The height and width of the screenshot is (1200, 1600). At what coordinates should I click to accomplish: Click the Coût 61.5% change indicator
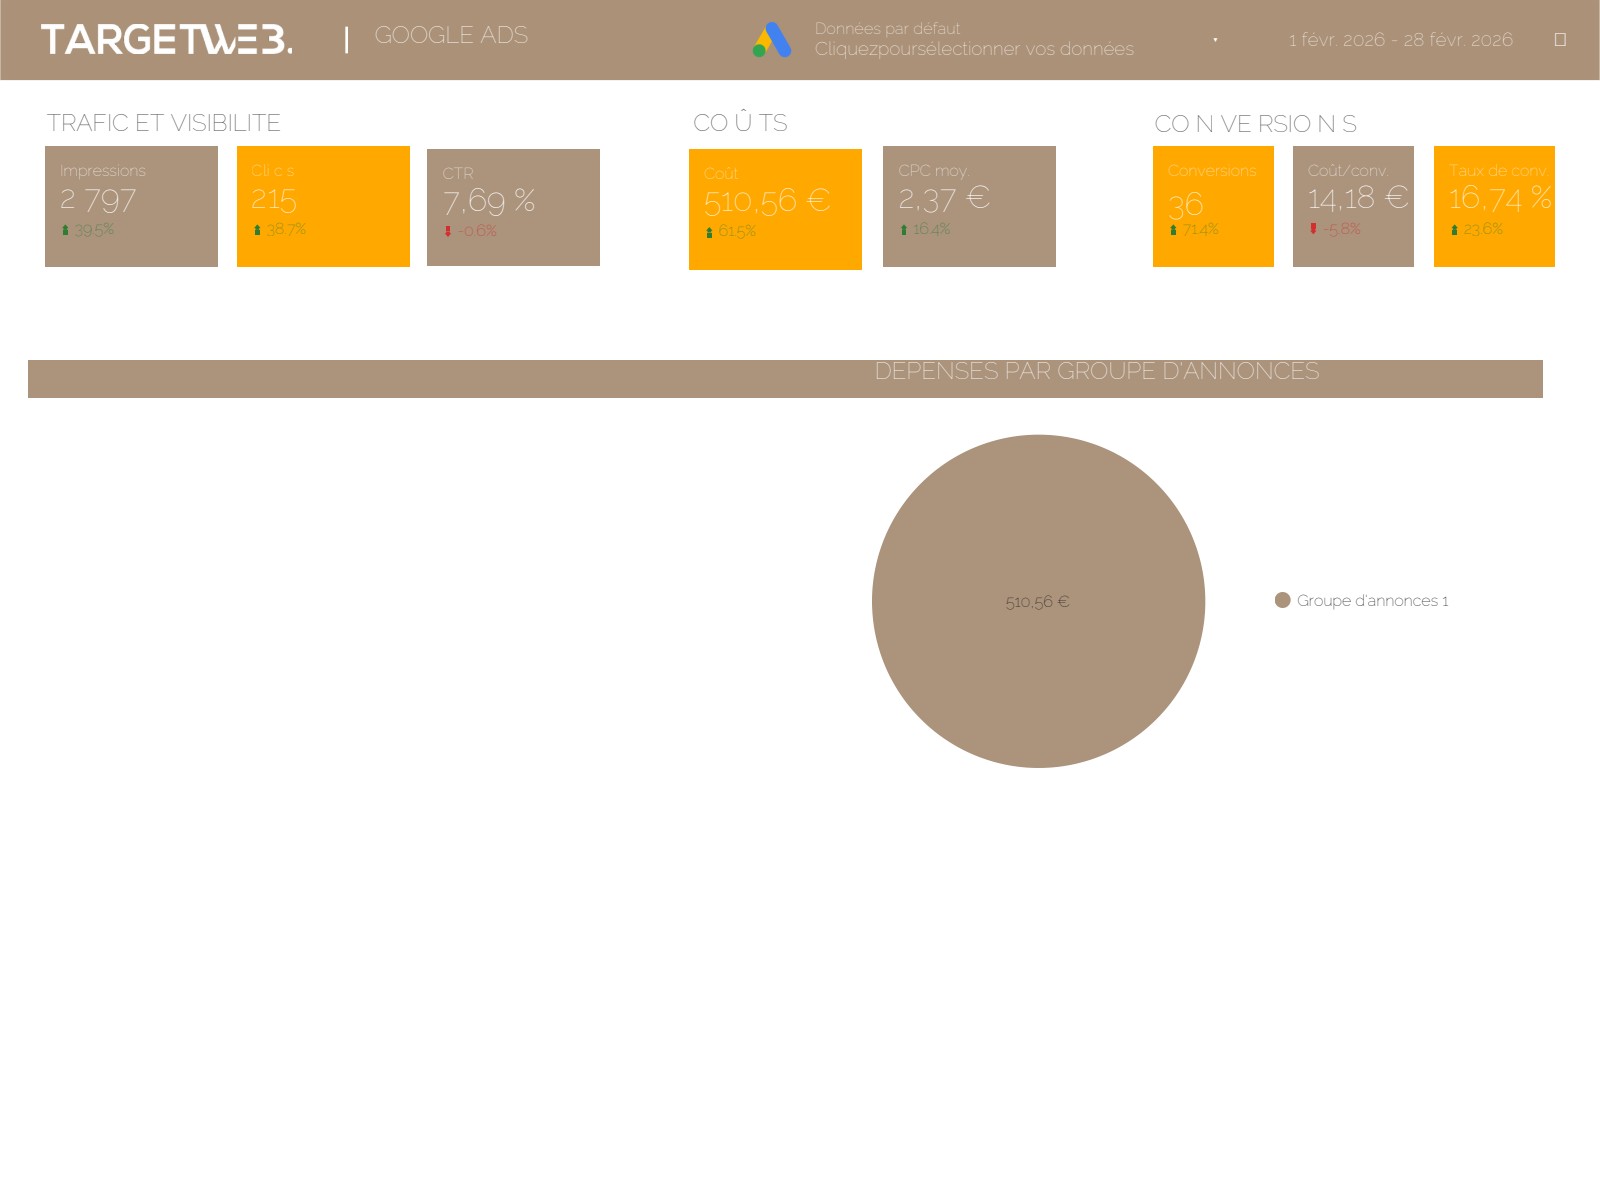coord(730,232)
